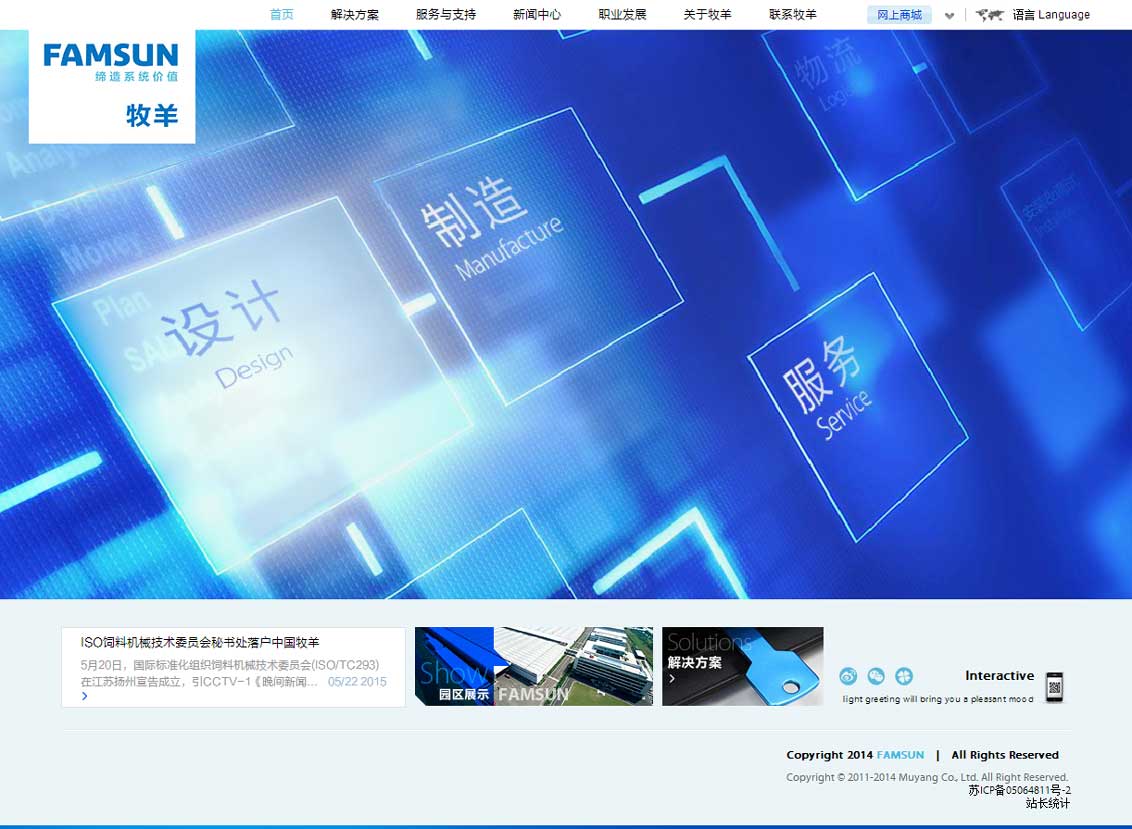
Task: Open the Weibo social icon
Action: [848, 677]
